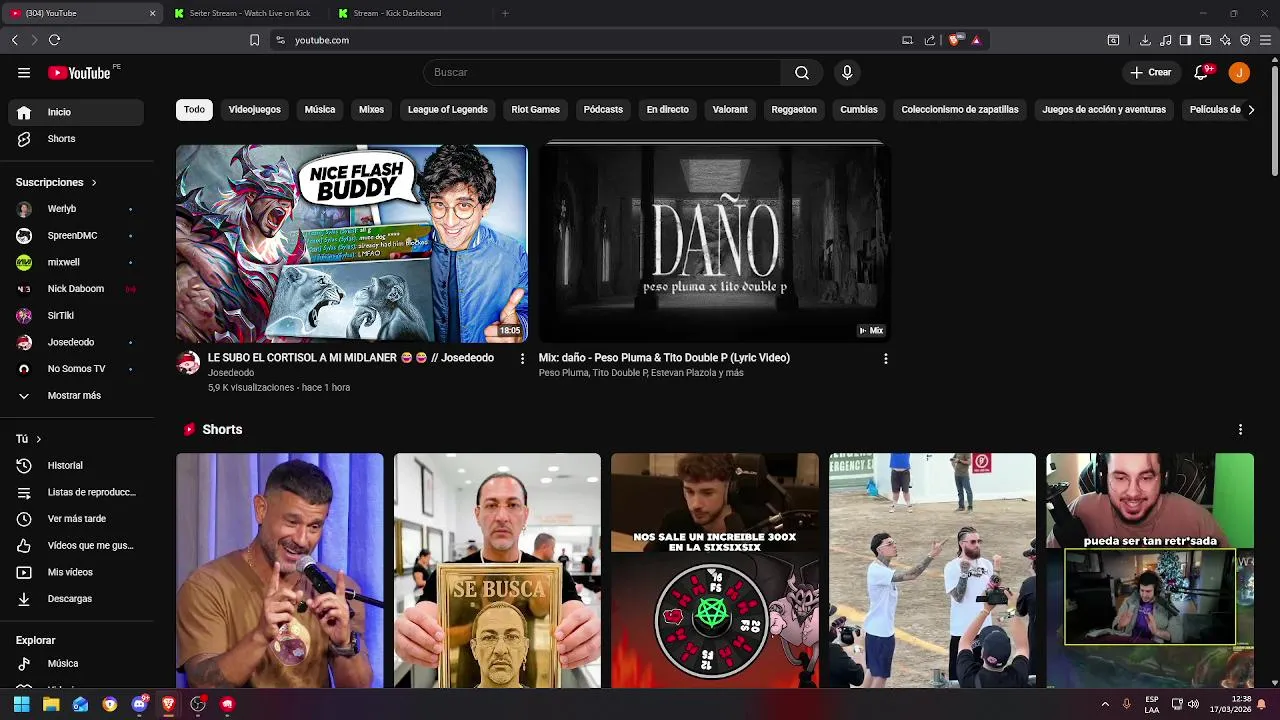Open the YouTube hamburger guide menu
Screen dimensions: 1280x720
(24, 72)
